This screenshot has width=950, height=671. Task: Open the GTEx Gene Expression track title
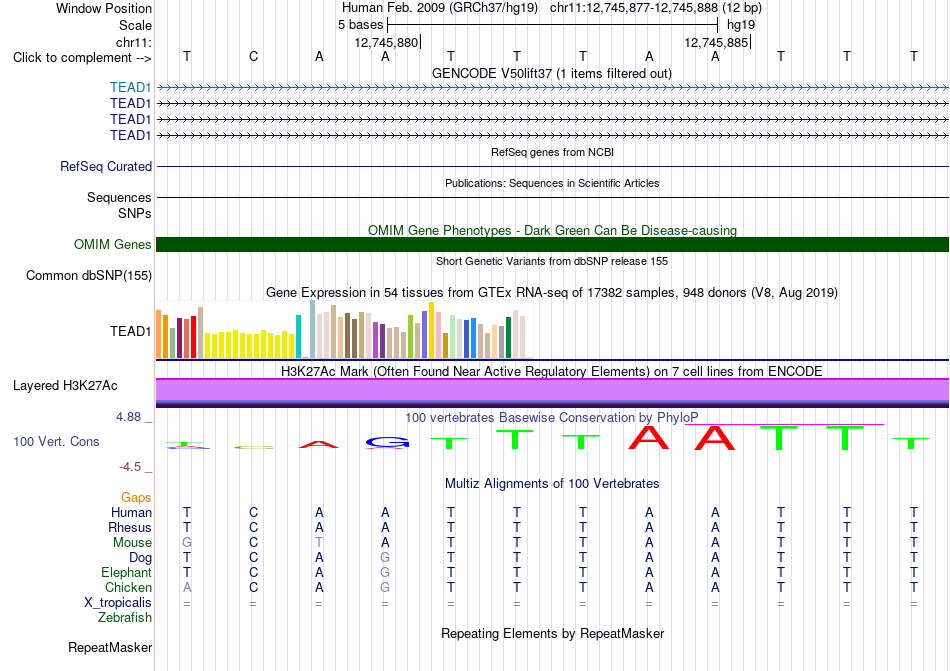click(x=552, y=293)
